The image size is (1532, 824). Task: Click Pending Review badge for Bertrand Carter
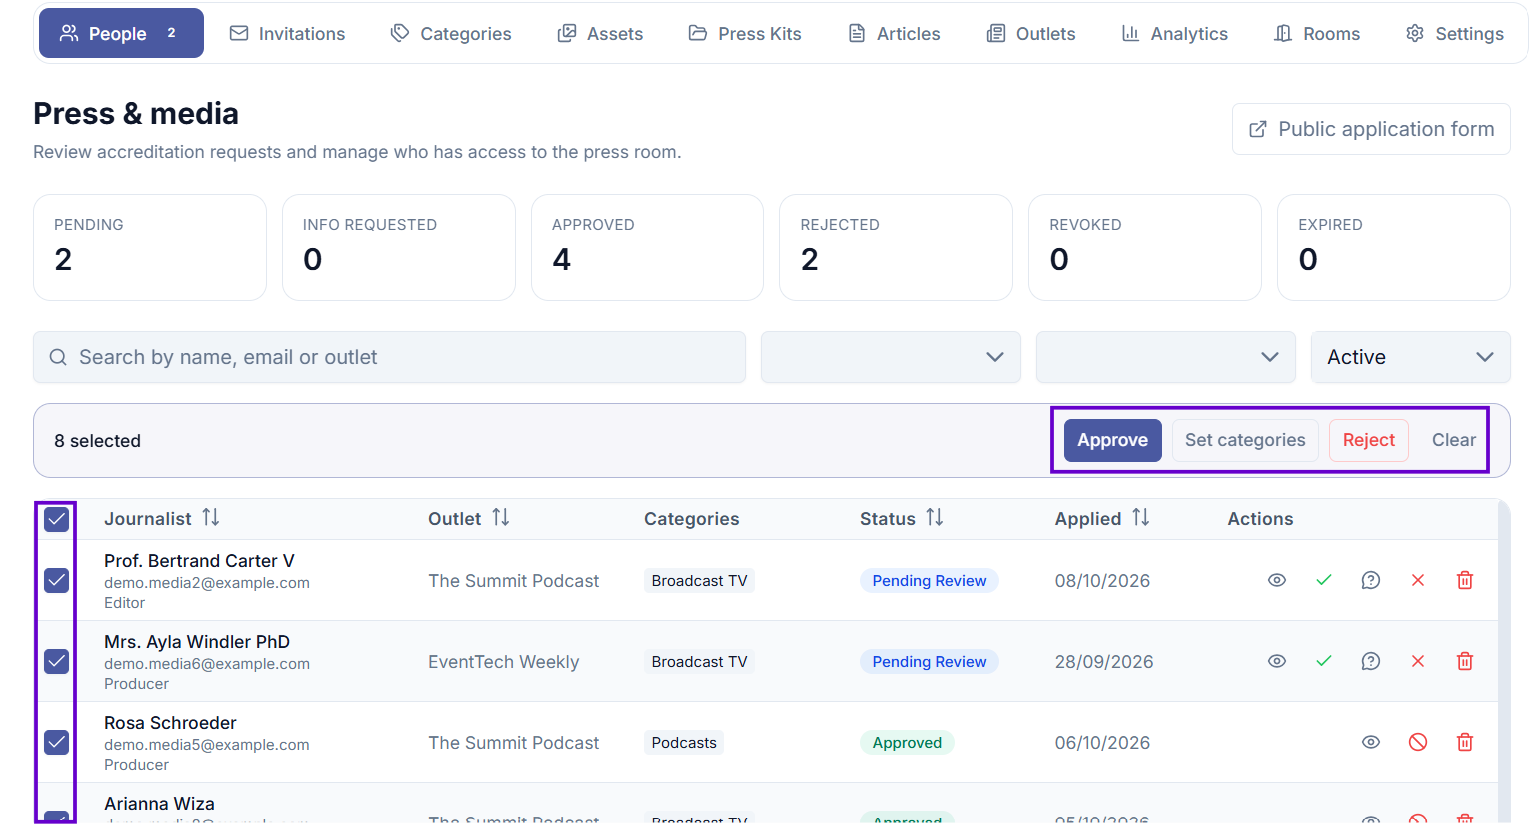click(929, 580)
